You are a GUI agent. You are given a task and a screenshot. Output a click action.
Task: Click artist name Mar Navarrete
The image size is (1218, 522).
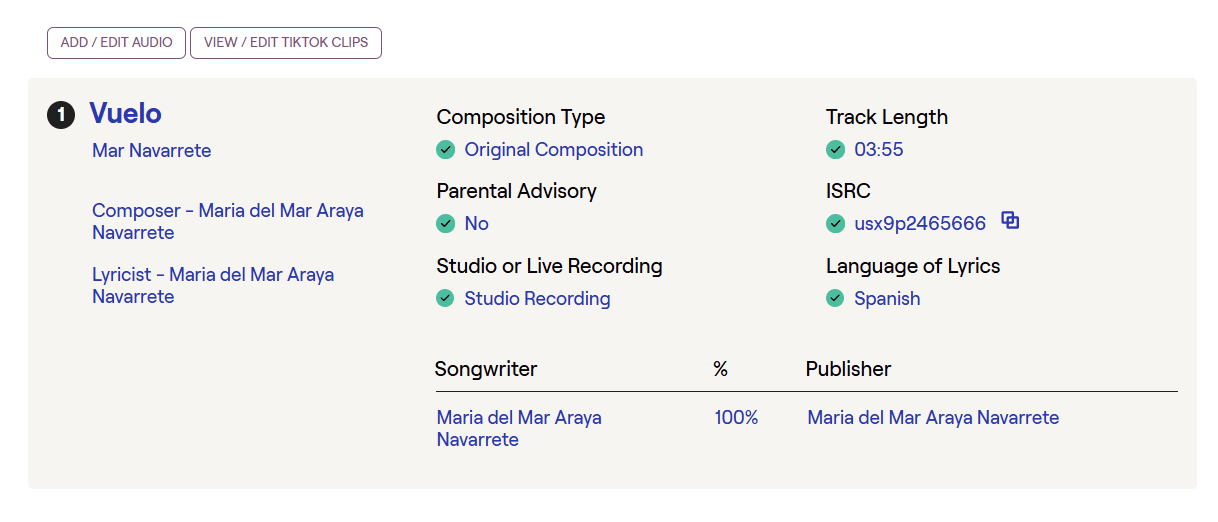(x=152, y=150)
